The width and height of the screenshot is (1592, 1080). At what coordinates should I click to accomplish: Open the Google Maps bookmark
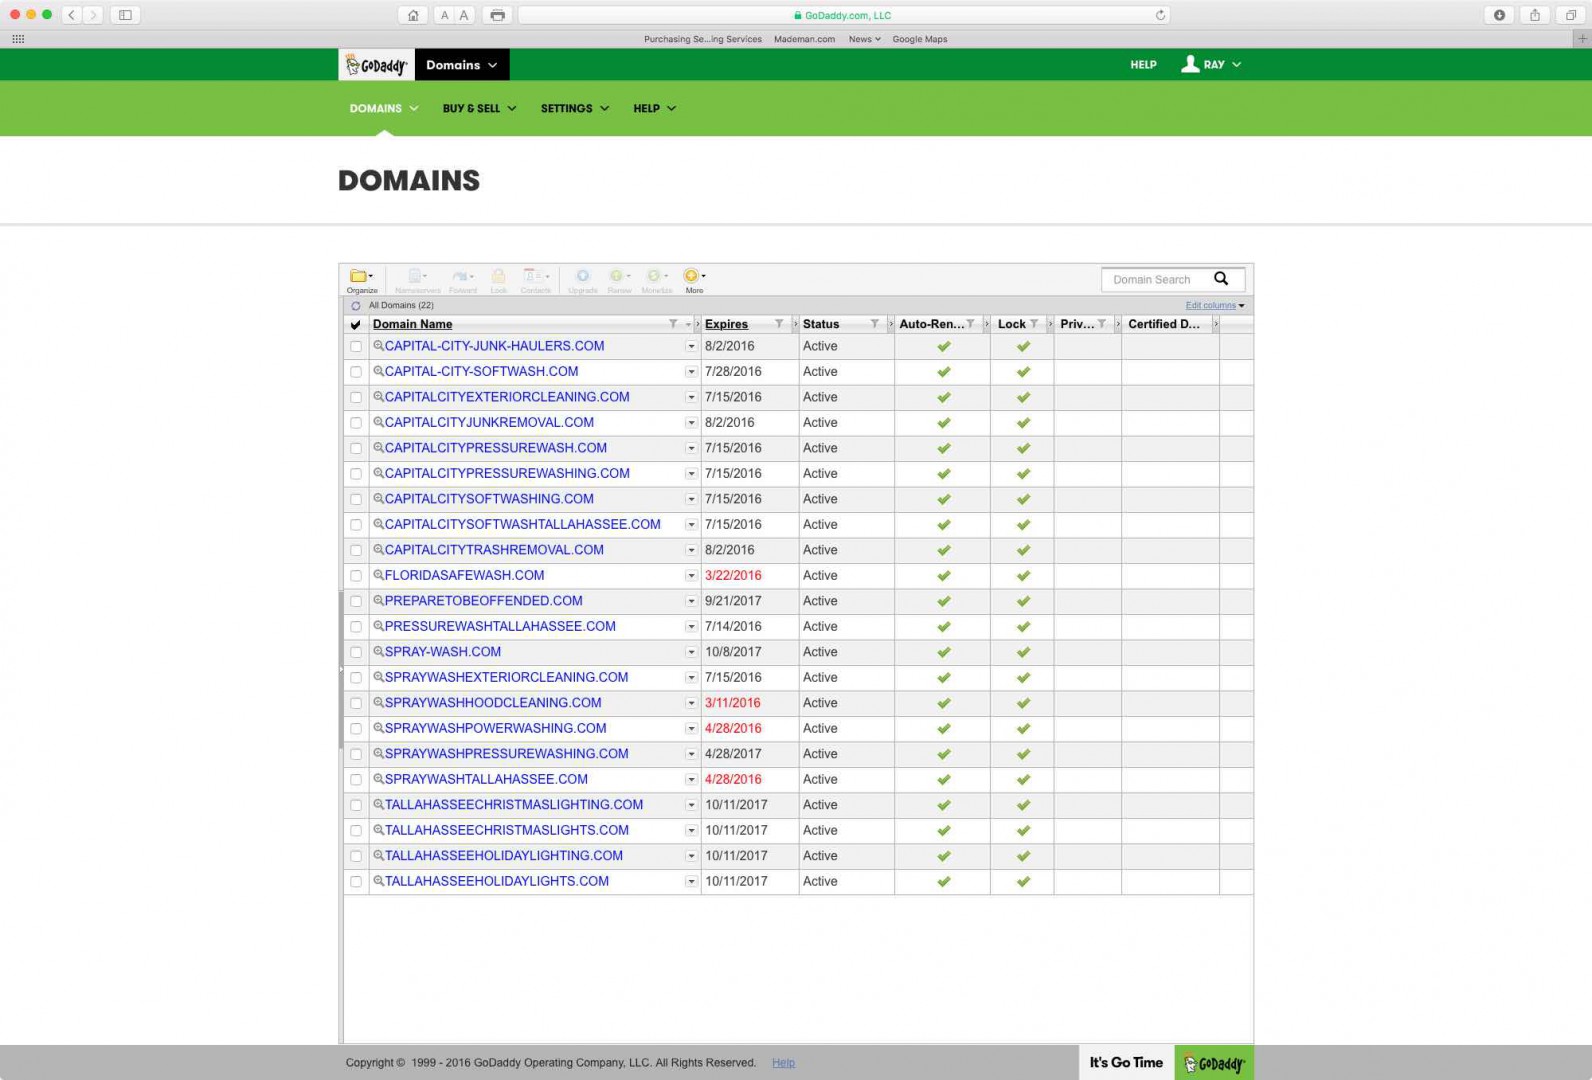tap(919, 39)
